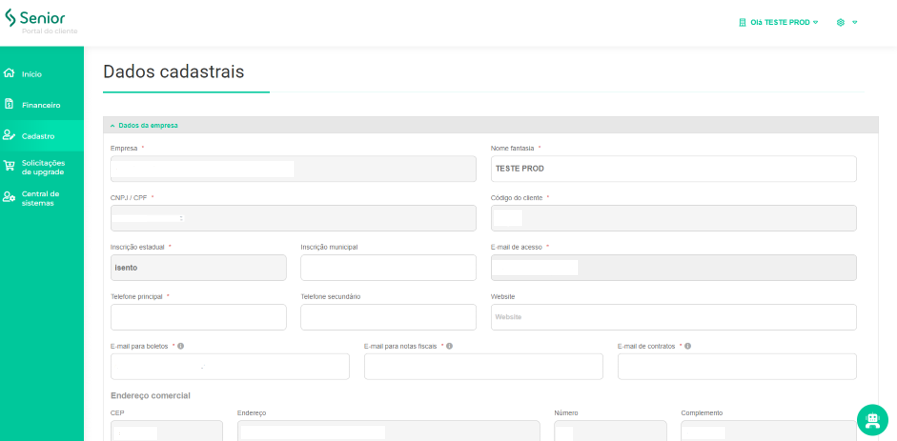Click the building icon beside Olá TESTE PROD

(x=743, y=22)
